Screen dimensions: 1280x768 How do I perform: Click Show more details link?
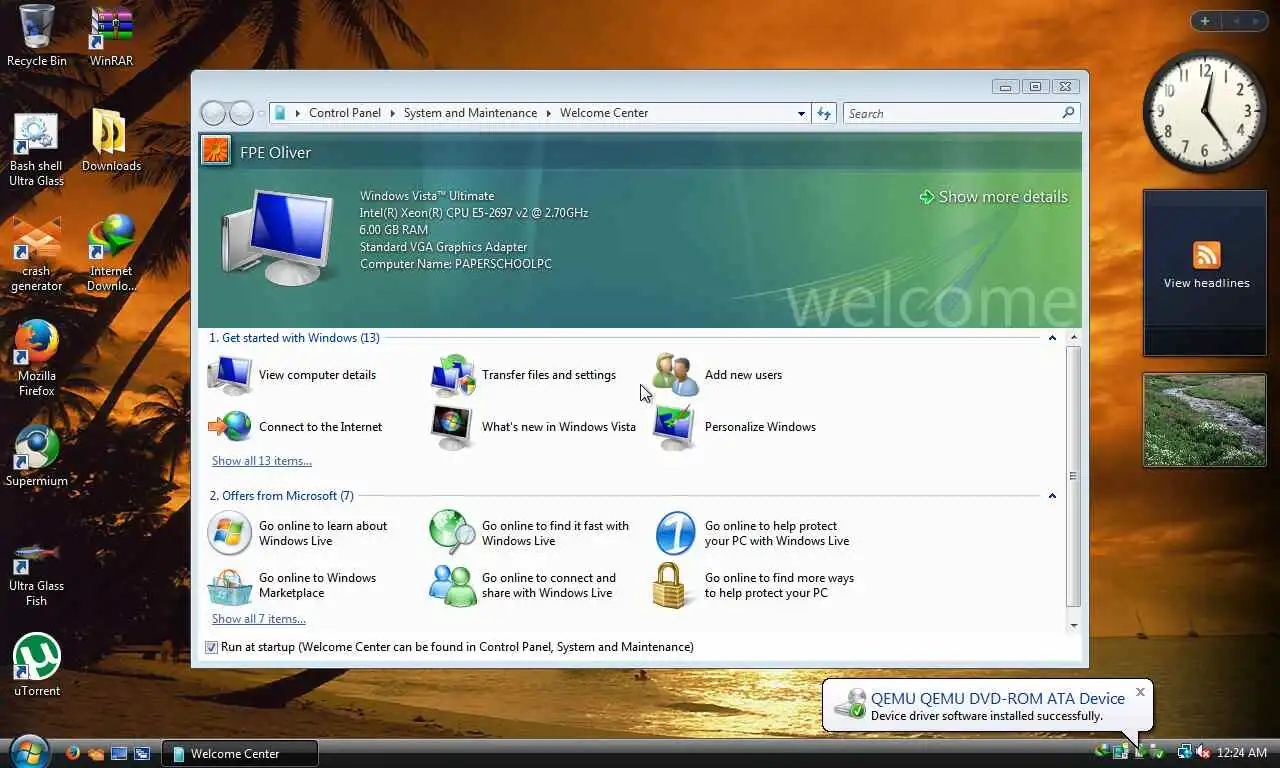[x=994, y=197]
